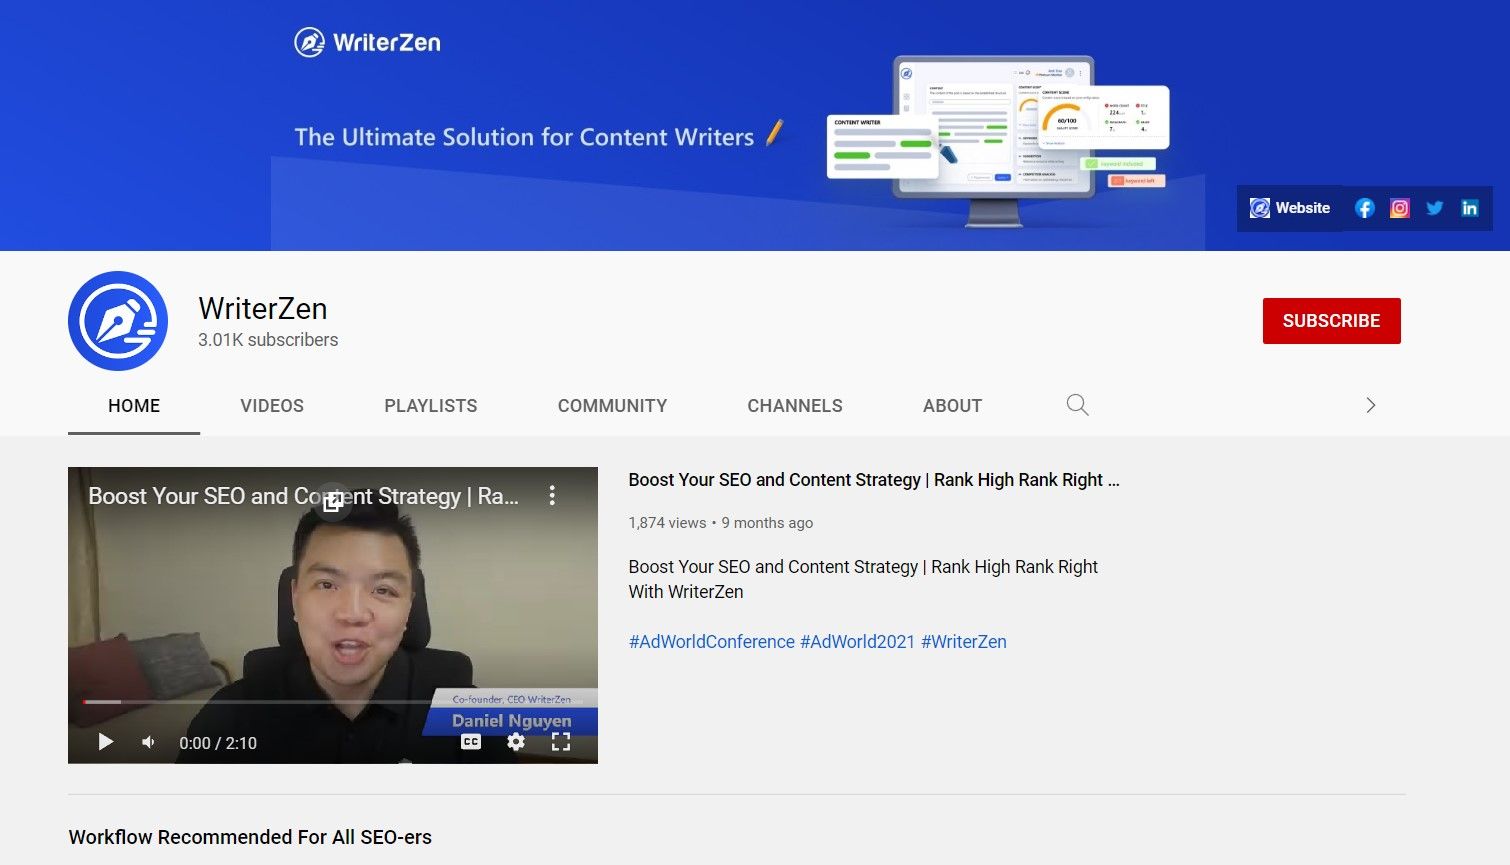Open the LinkedIn icon in banner
This screenshot has height=865, width=1510.
point(1469,208)
